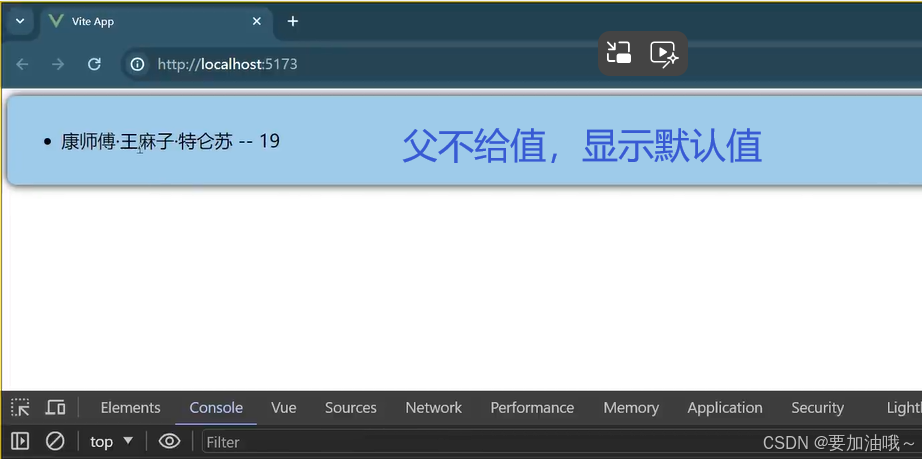922x459 pixels.
Task: Close the Vite App tab
Action: coord(256,21)
